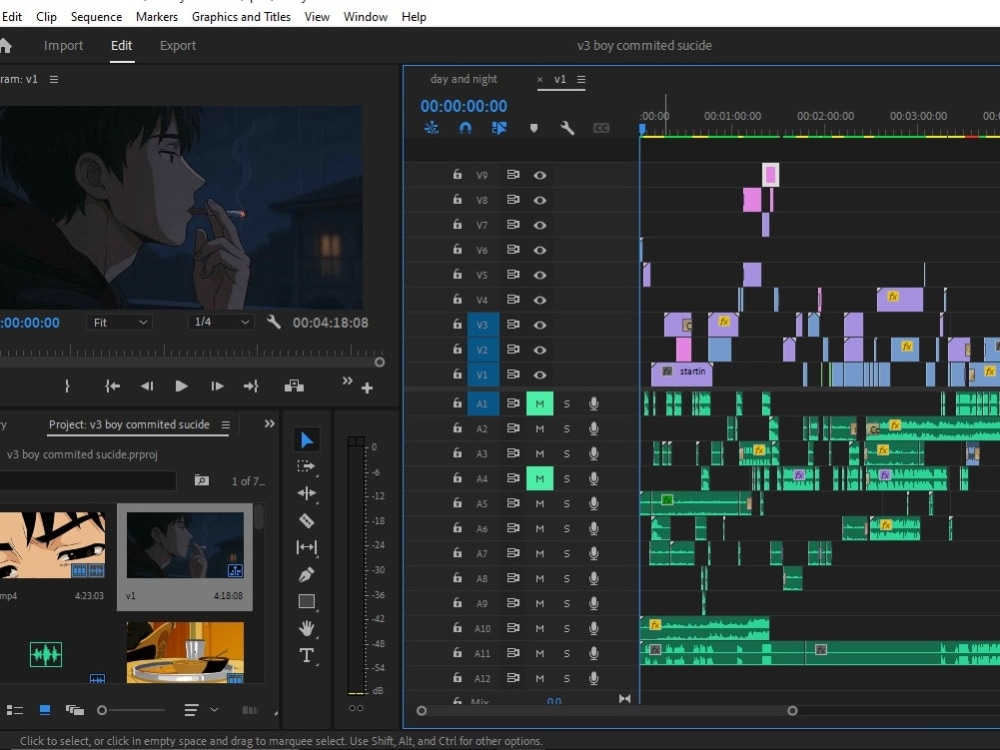Open the Program monitor panel menu

[x=54, y=80]
